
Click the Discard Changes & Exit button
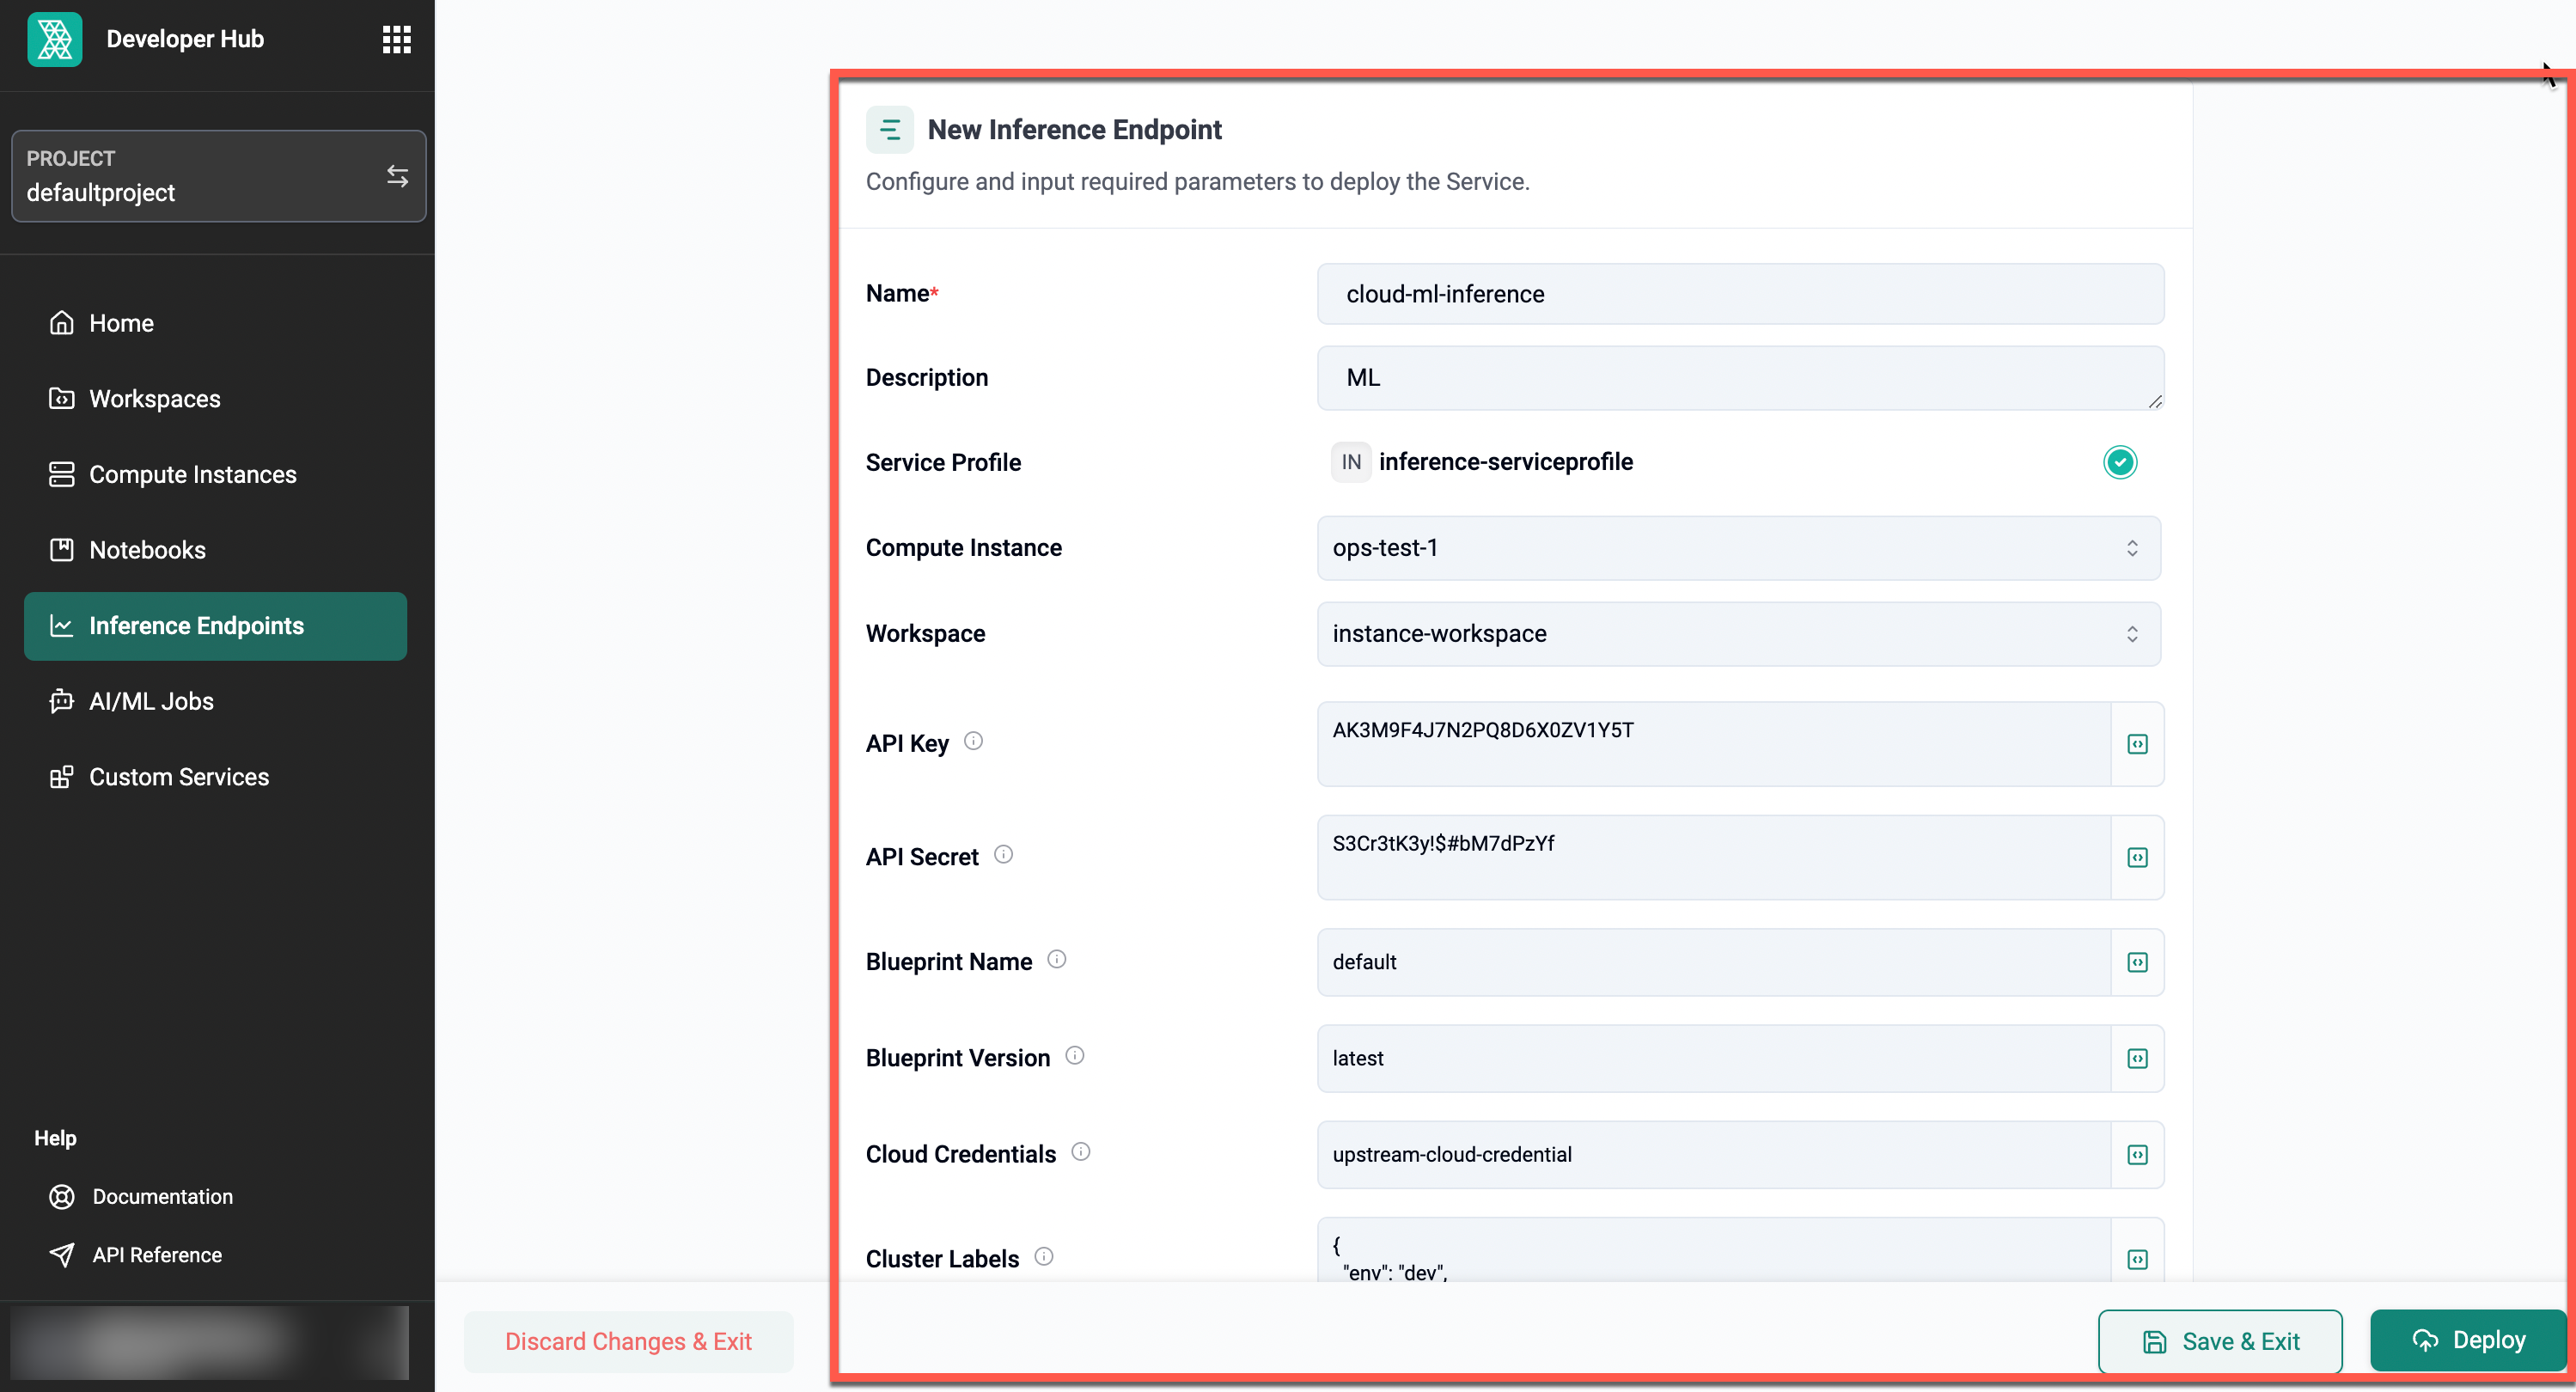click(x=629, y=1340)
